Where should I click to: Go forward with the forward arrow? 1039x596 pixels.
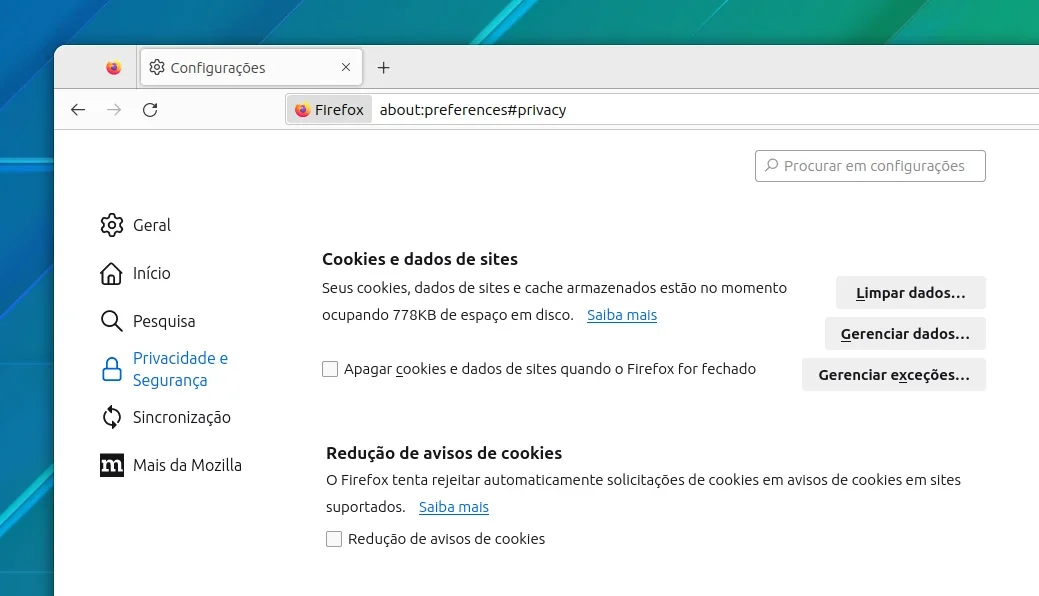114,109
